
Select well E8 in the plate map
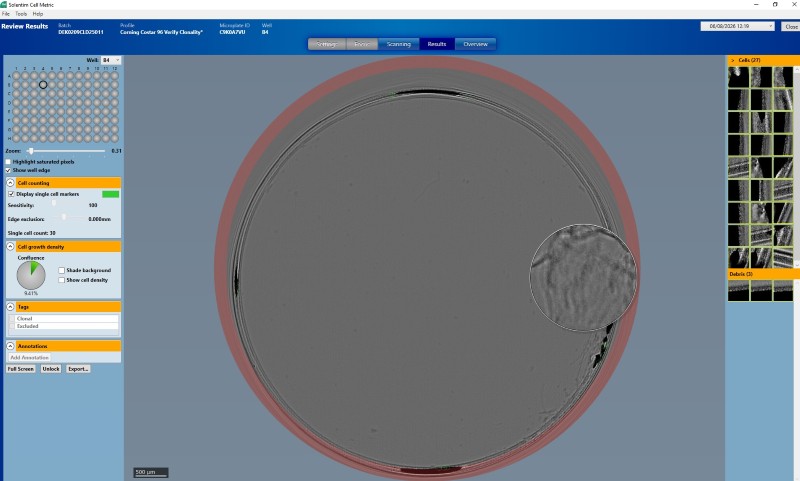coord(79,111)
